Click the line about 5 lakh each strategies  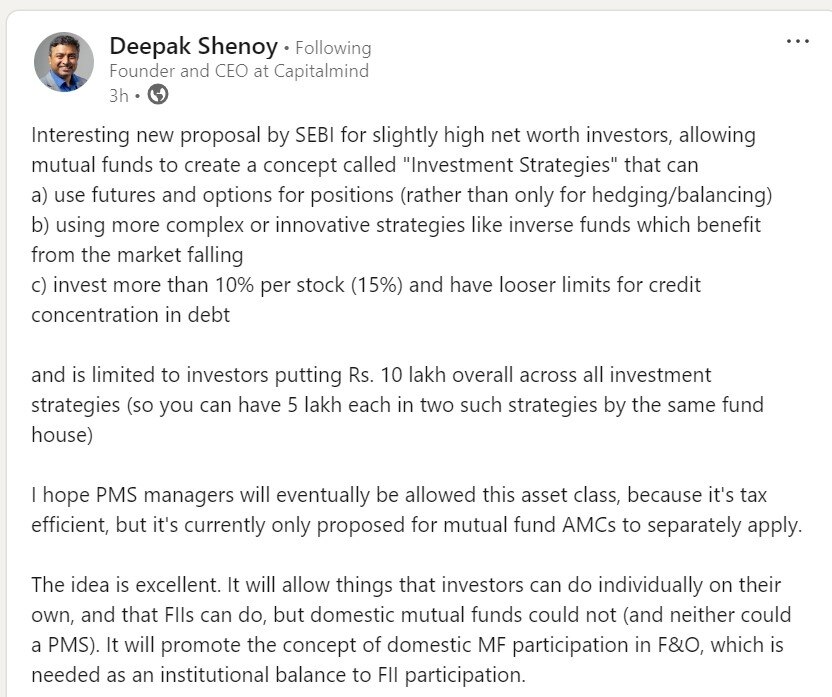pyautogui.click(x=397, y=405)
